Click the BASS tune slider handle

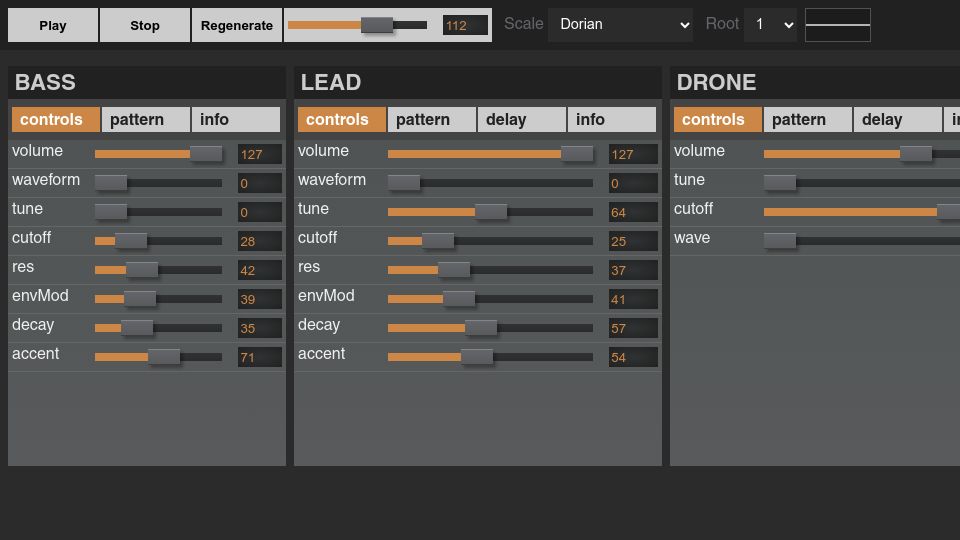(111, 212)
